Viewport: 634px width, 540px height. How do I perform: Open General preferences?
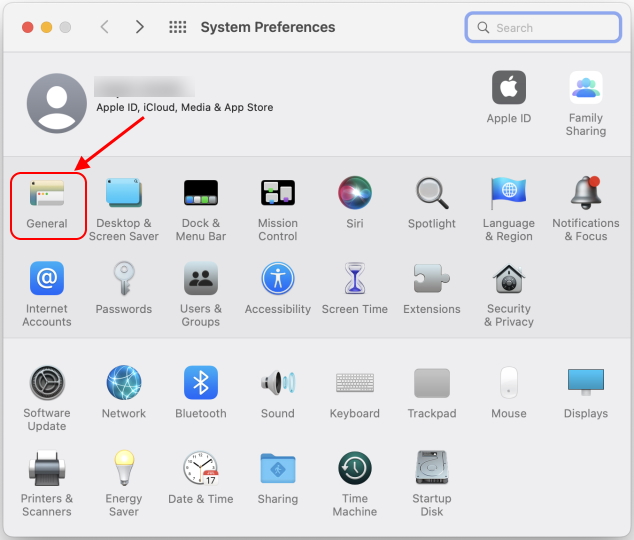pyautogui.click(x=47, y=204)
